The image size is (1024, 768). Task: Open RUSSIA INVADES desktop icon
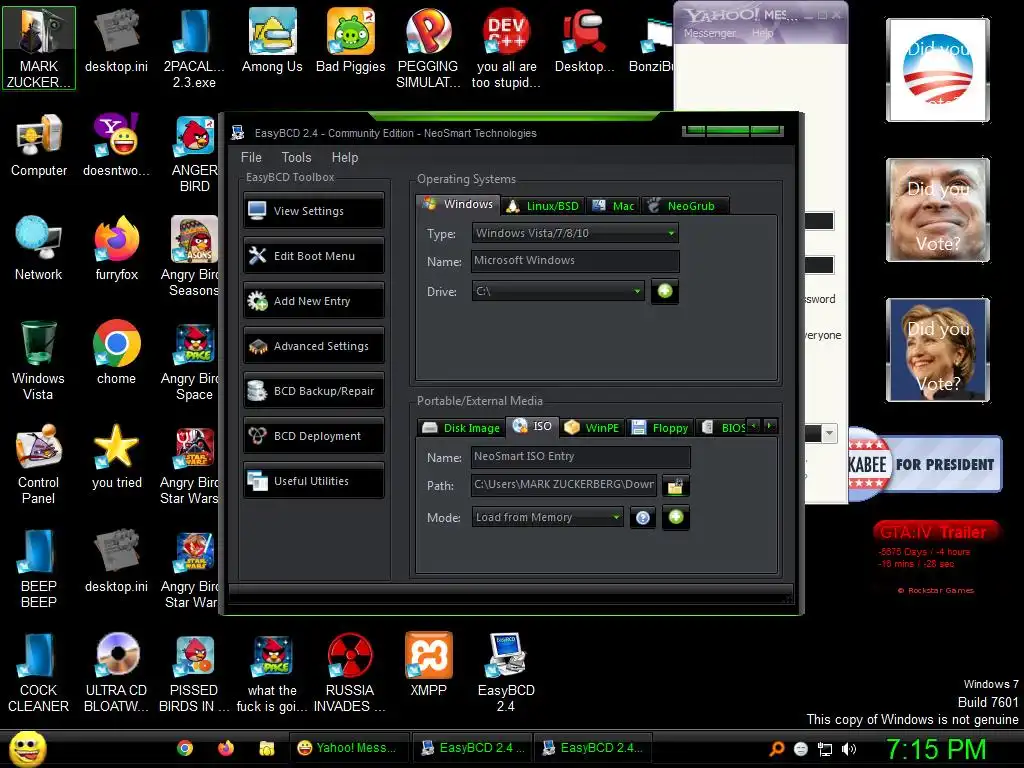coord(350,672)
